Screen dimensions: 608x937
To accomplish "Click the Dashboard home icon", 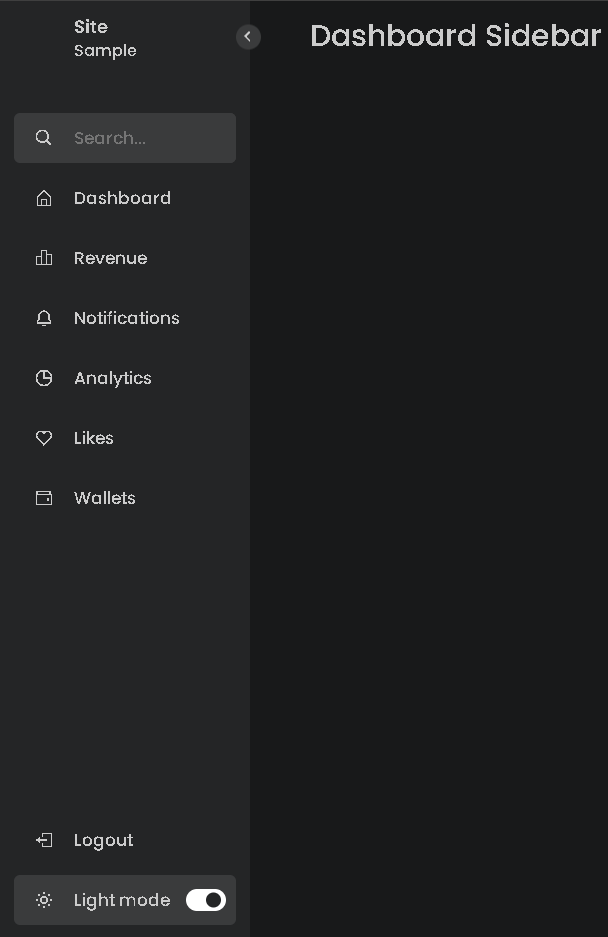I will pos(43,197).
